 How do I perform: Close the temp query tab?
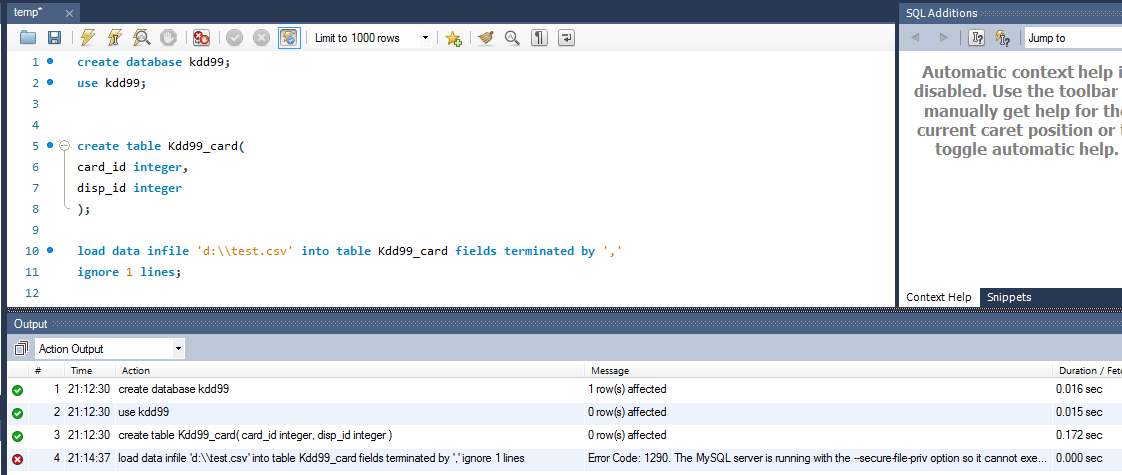point(69,13)
